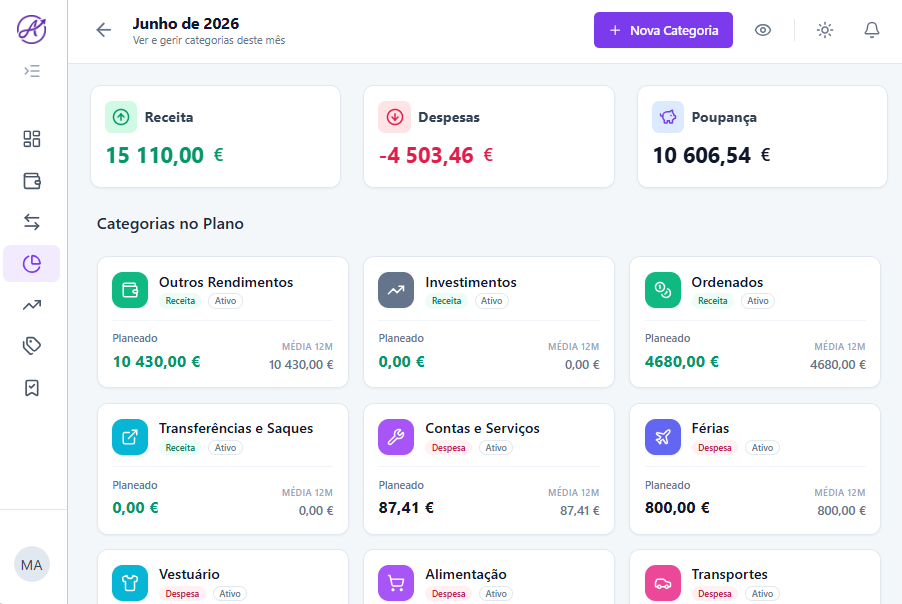Open reports via the trend line icon
Image resolution: width=902 pixels, height=604 pixels.
pyautogui.click(x=31, y=304)
